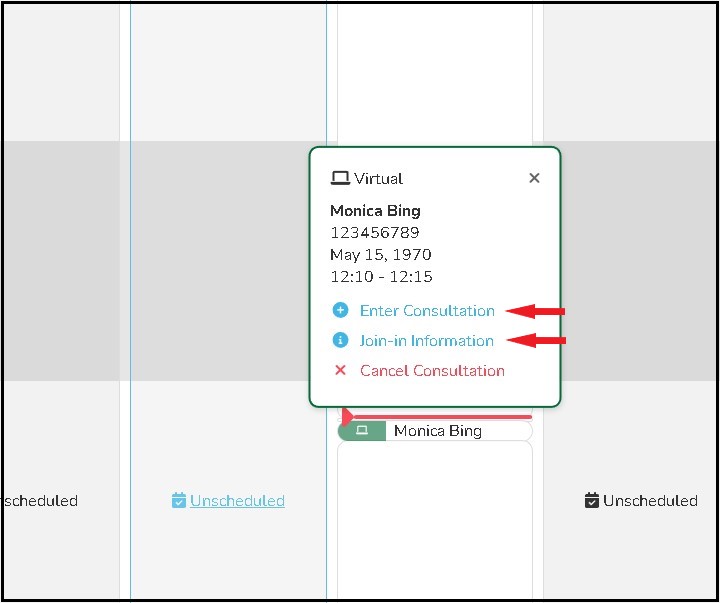Screen dimensions: 720x603
Task: Click the red current-time marker line
Action: [440, 416]
